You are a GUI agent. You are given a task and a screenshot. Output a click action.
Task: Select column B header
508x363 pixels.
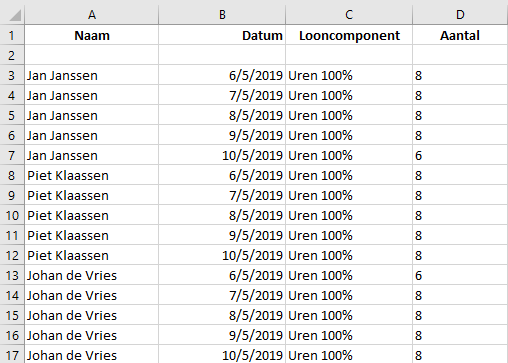222,14
